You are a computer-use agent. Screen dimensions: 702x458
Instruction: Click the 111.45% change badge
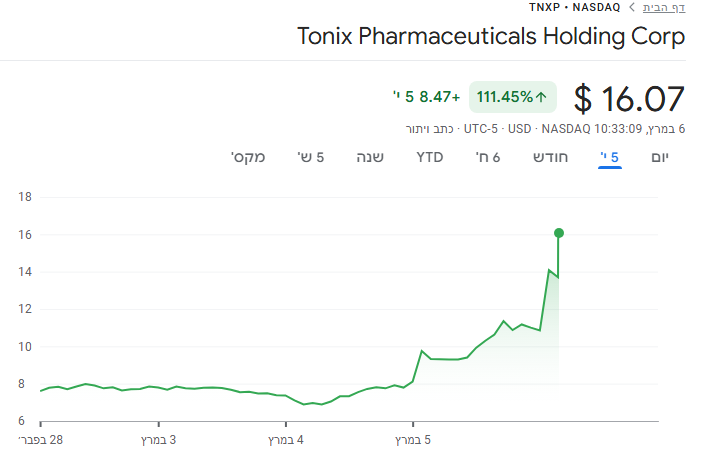click(x=512, y=97)
